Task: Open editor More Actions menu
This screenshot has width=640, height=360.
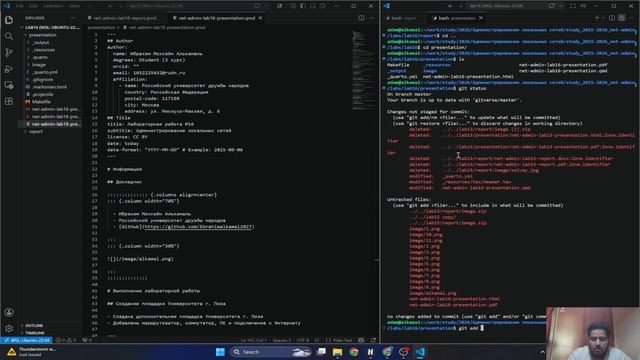Action: (371, 18)
